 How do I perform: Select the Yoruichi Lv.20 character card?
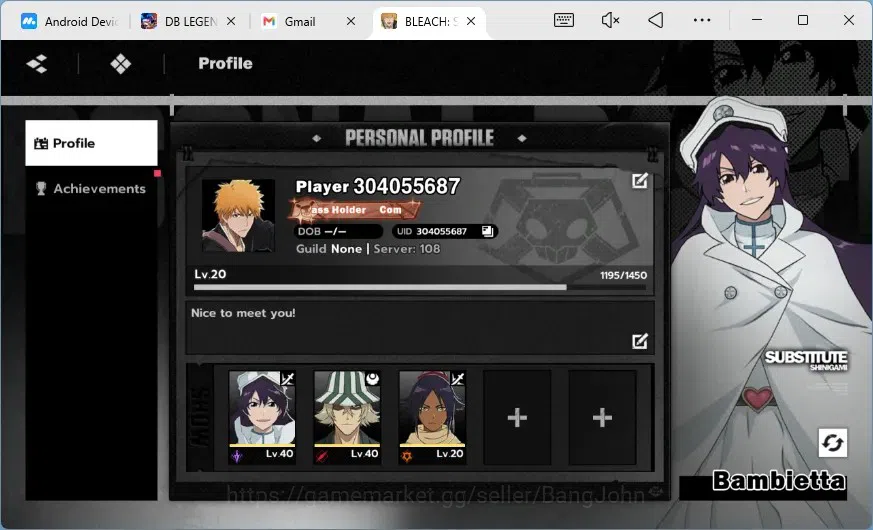(432, 418)
